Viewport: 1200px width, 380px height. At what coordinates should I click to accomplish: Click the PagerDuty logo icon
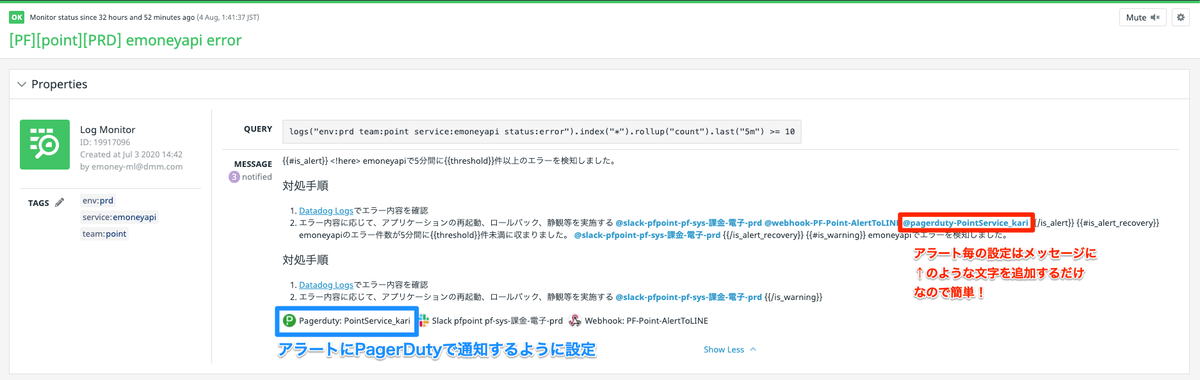[x=289, y=320]
